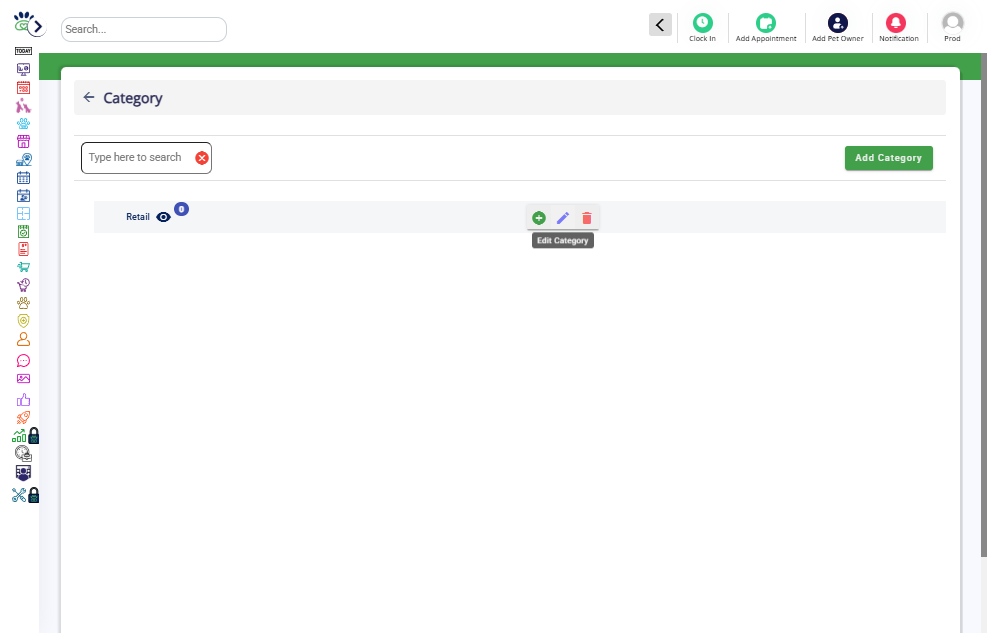Open the red calendar sidebar icon
This screenshot has height=633, width=987.
pyautogui.click(x=23, y=87)
